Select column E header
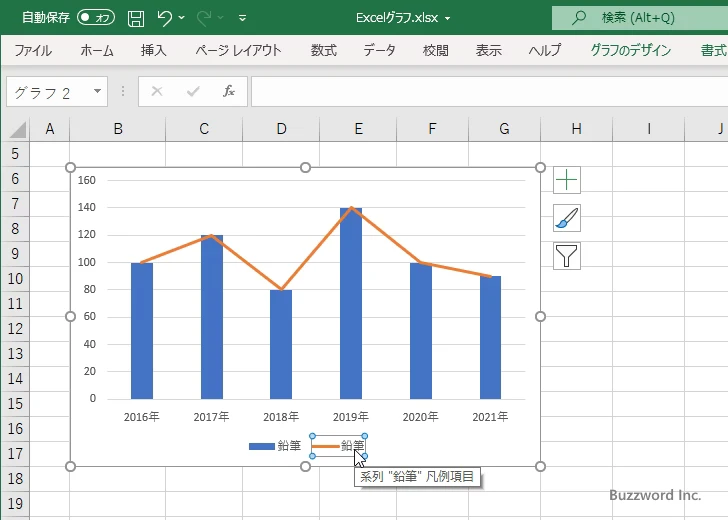Viewport: 728px width, 520px height. 358,129
